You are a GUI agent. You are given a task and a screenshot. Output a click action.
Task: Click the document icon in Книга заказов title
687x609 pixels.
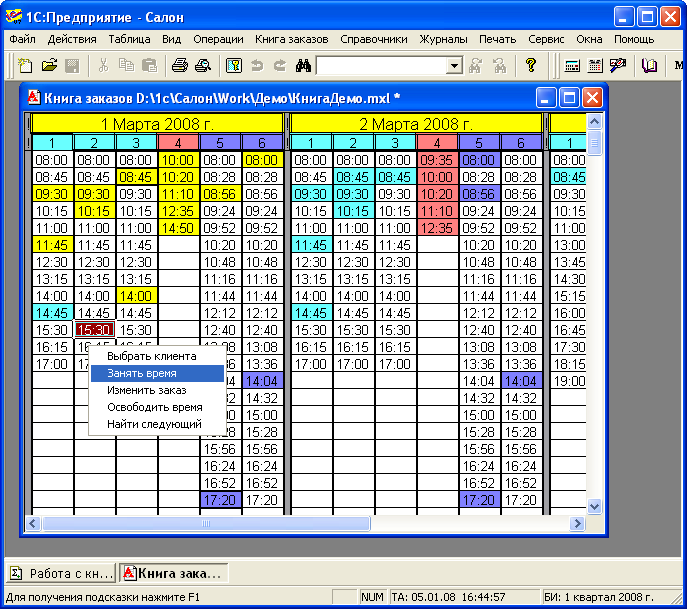34,97
